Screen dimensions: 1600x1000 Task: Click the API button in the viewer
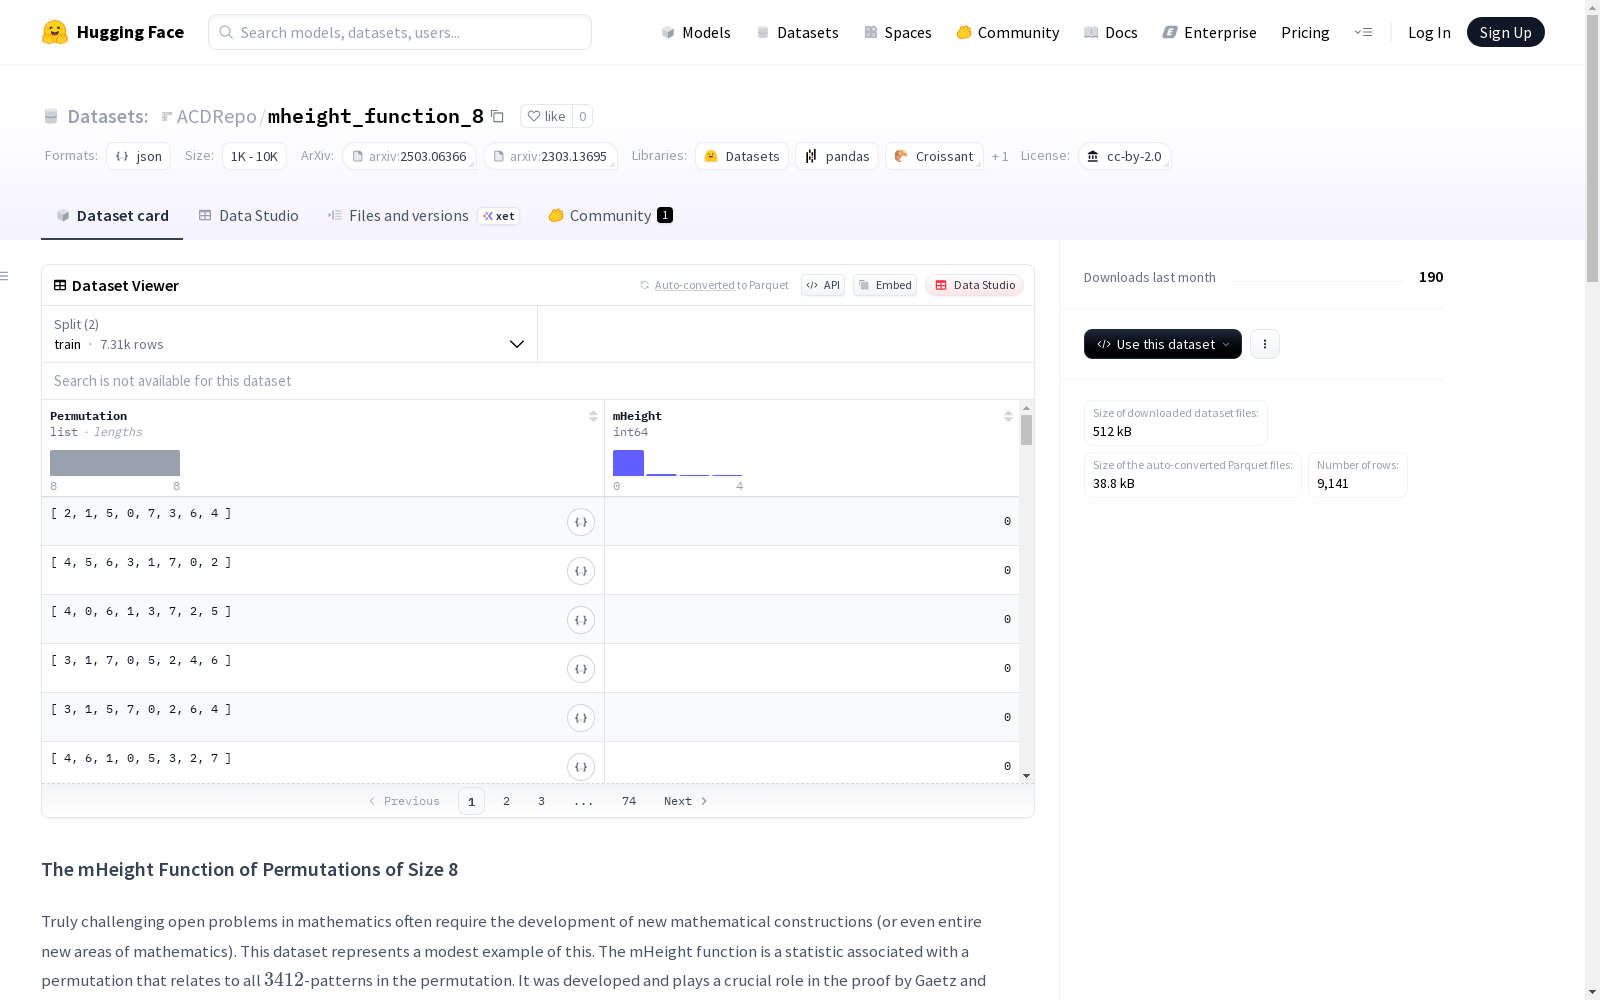coord(823,285)
